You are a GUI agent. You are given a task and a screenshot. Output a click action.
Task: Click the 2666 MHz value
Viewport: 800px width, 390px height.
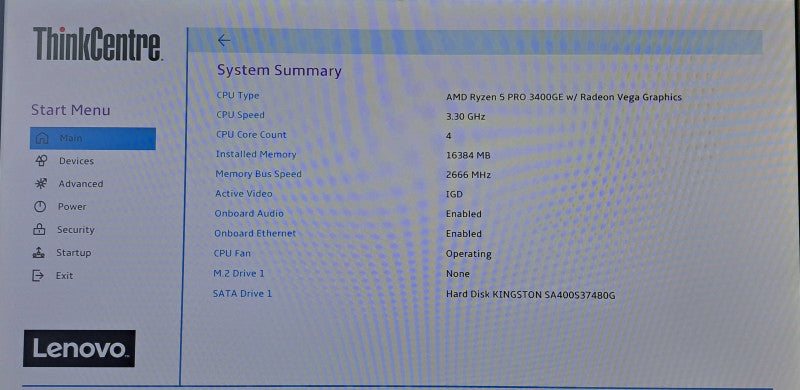point(468,175)
